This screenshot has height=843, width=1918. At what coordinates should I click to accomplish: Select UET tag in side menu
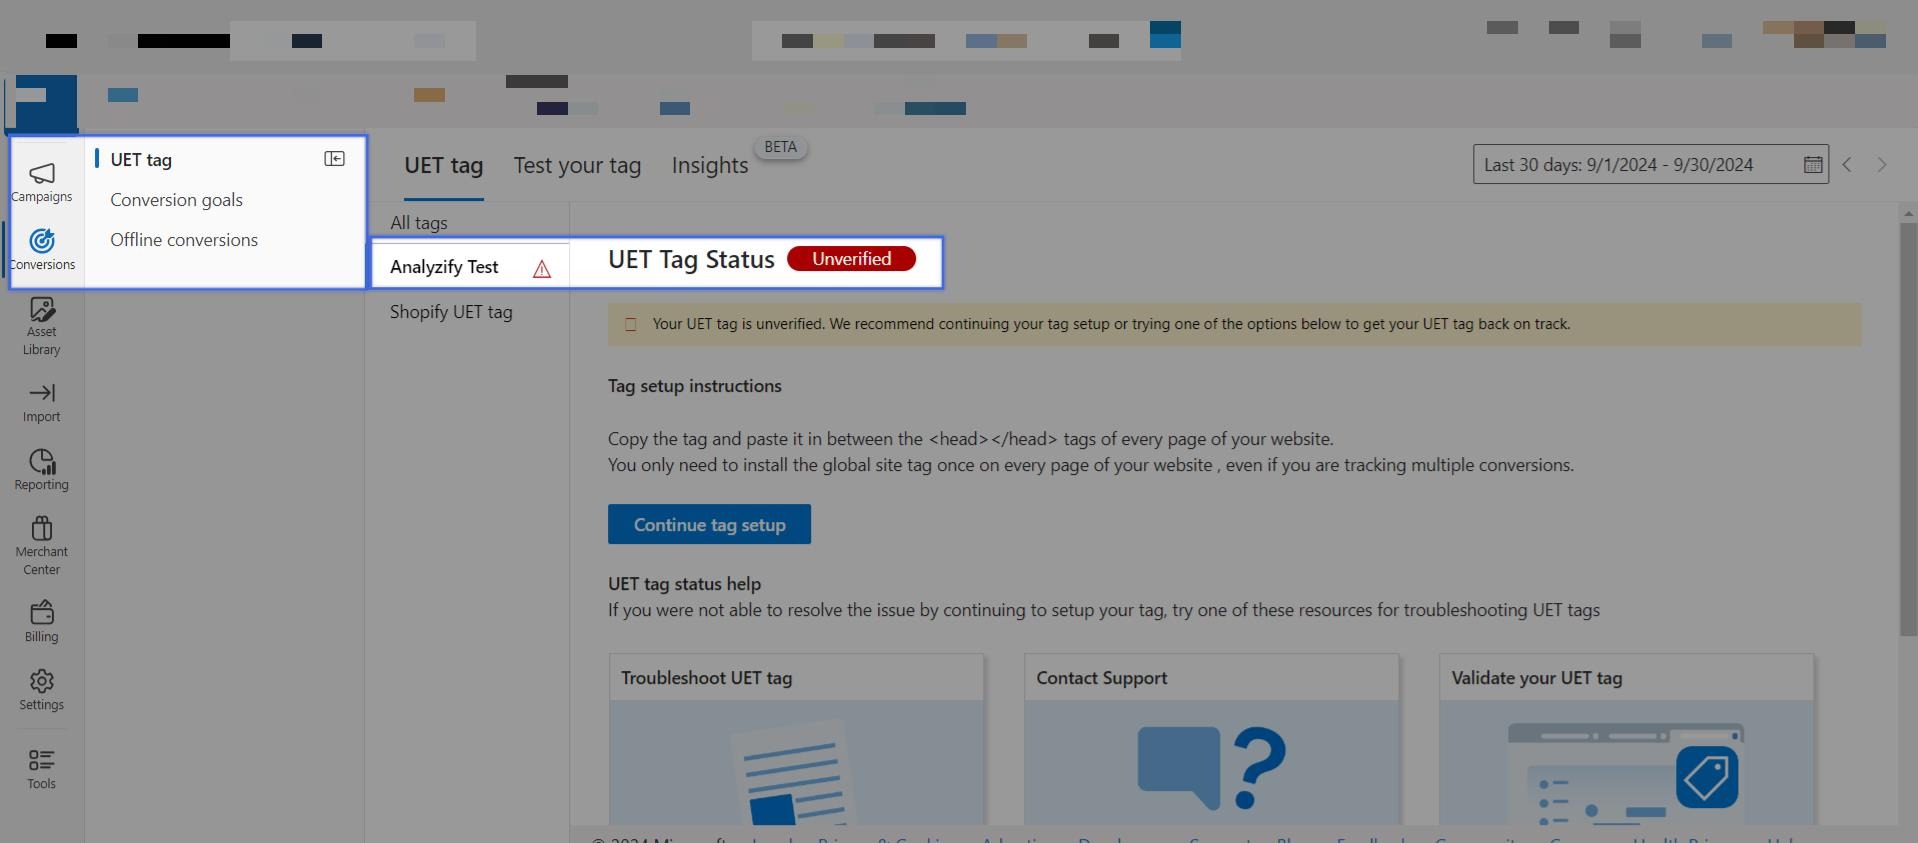[x=141, y=160]
